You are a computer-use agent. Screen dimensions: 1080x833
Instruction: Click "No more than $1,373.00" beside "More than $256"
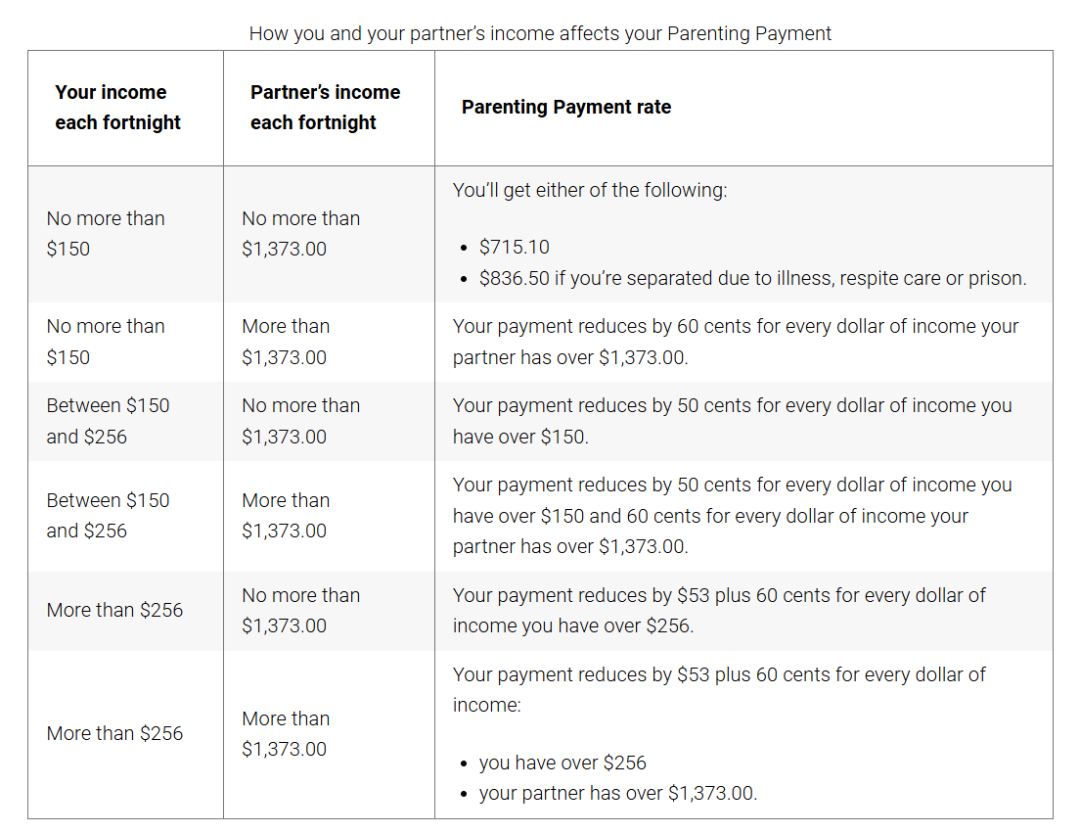(300, 610)
